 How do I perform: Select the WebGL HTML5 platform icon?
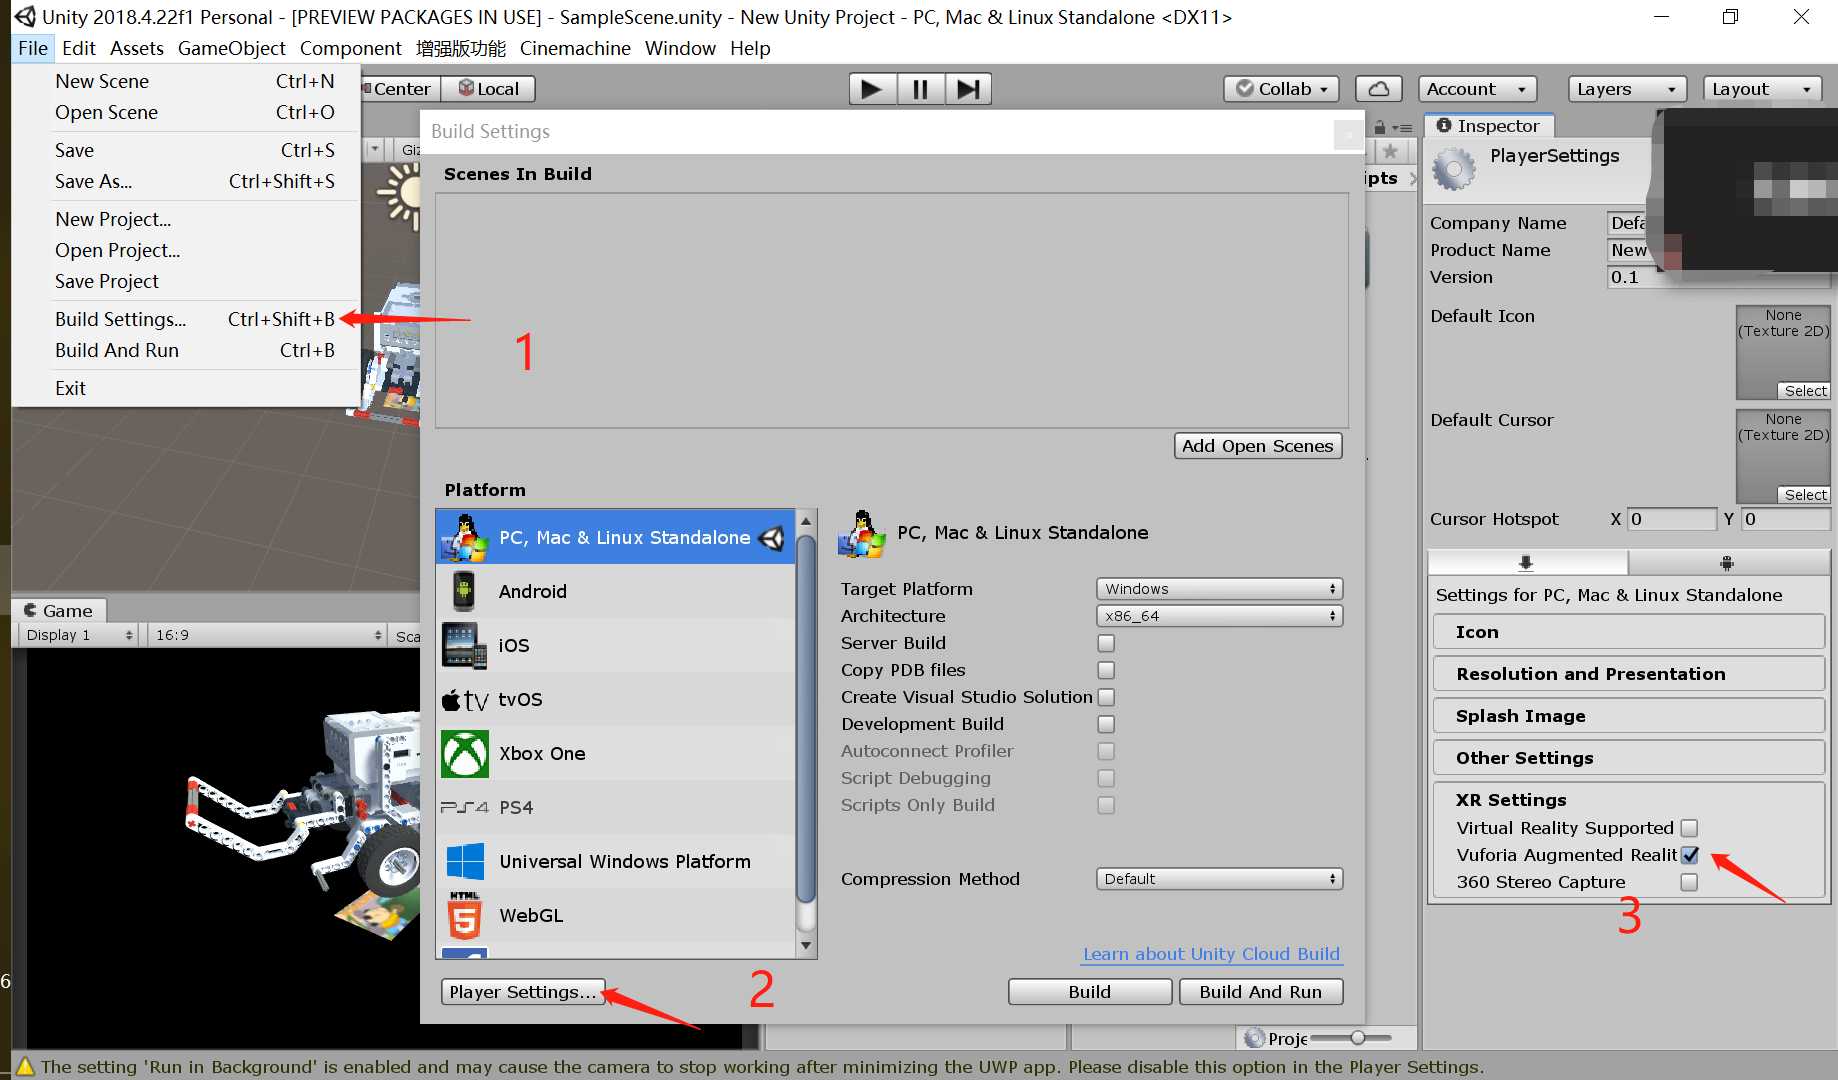465,915
